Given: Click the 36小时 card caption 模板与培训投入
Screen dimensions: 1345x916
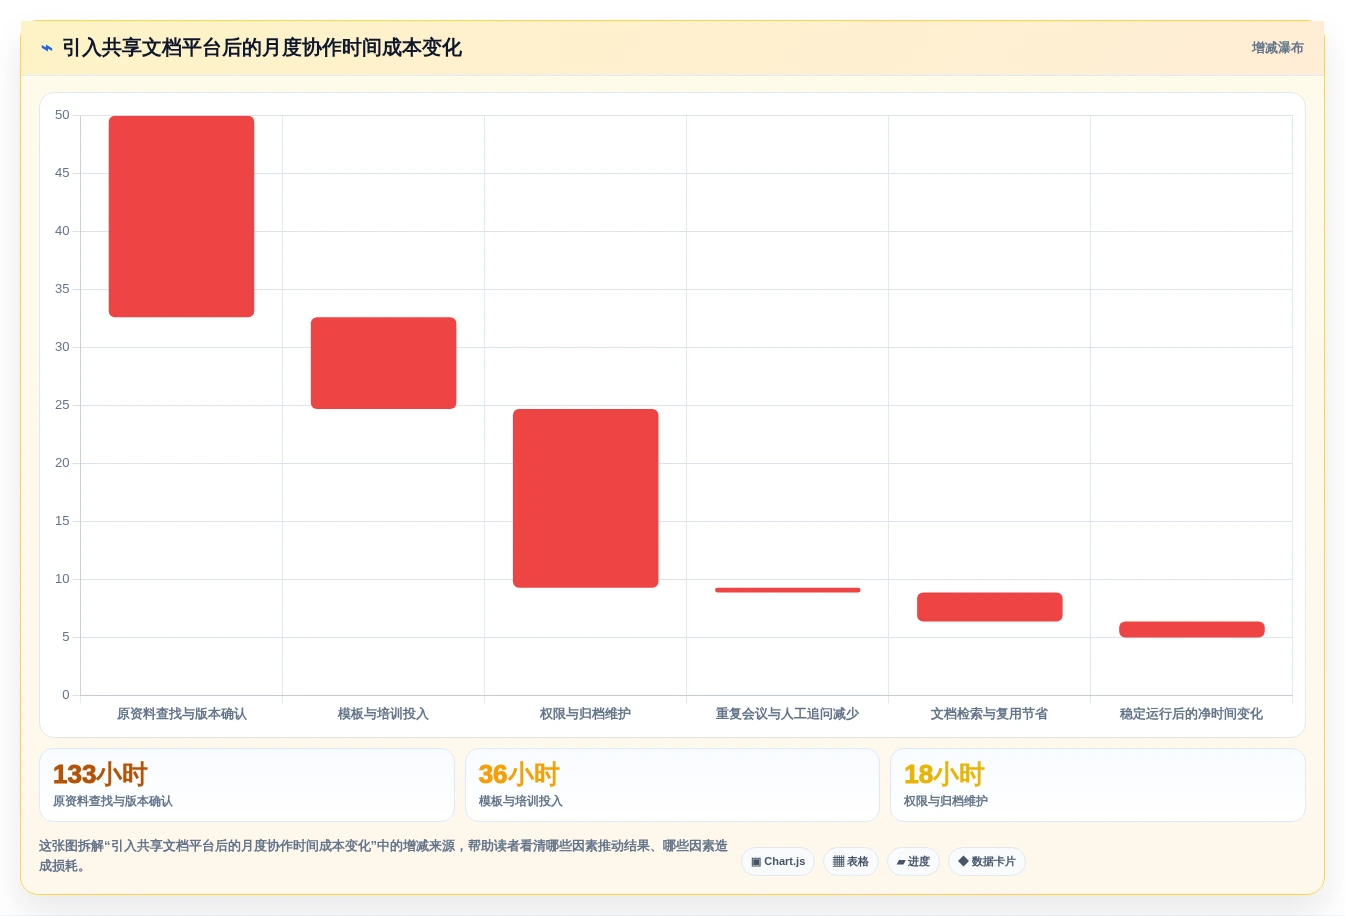Looking at the screenshot, I should tap(520, 801).
